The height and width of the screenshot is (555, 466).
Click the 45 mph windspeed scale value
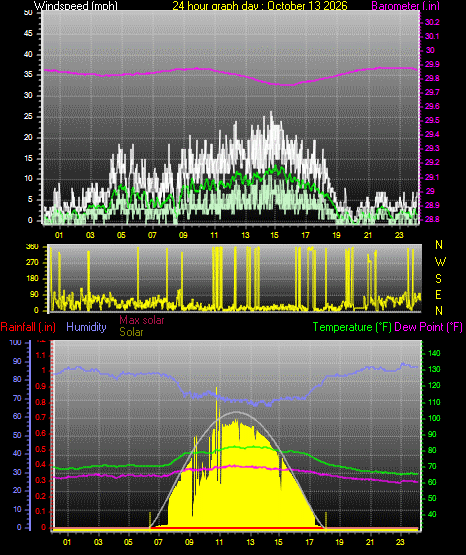point(28,34)
